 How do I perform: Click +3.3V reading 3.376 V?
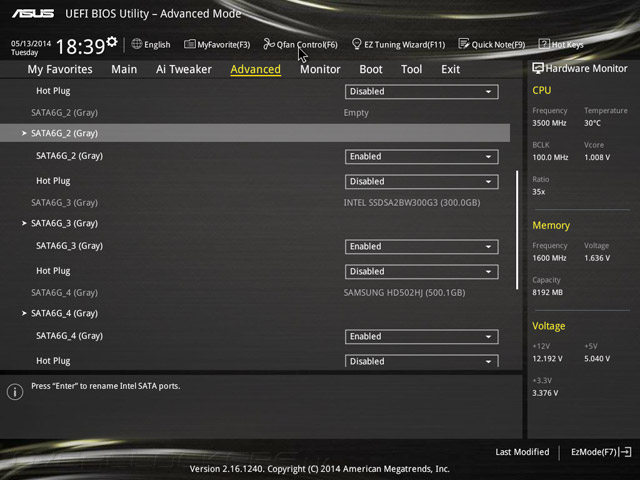pyautogui.click(x=545, y=393)
